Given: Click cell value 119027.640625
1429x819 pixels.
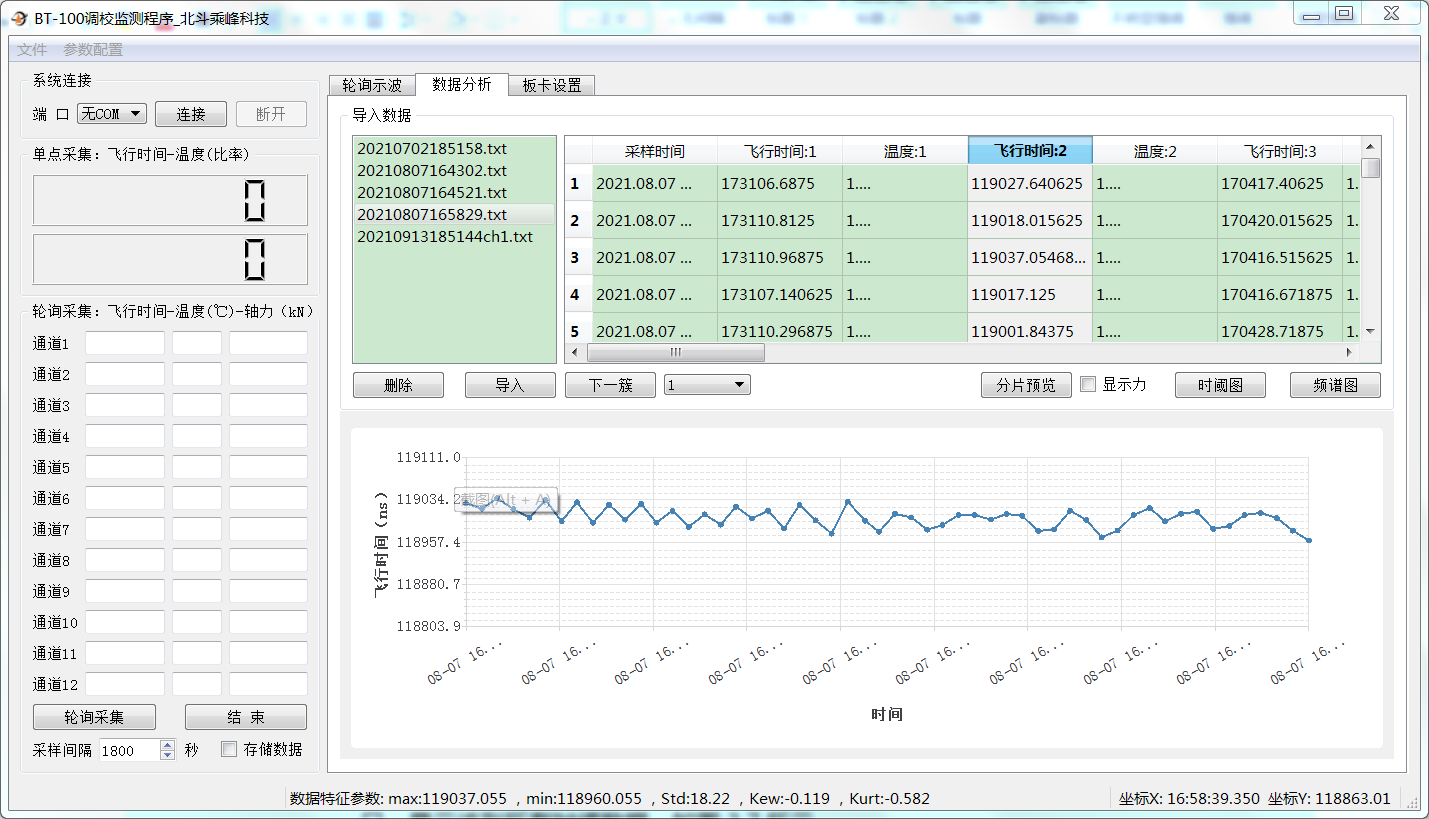Looking at the screenshot, I should coord(1030,184).
